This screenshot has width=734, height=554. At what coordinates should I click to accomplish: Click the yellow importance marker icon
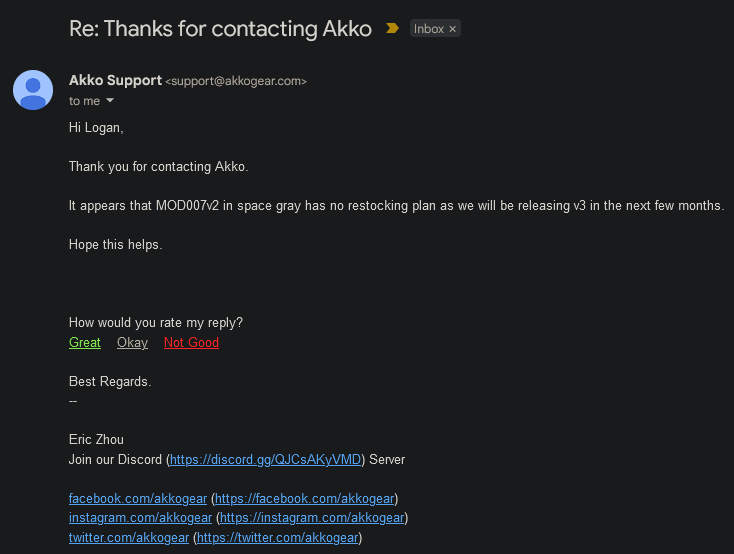393,29
